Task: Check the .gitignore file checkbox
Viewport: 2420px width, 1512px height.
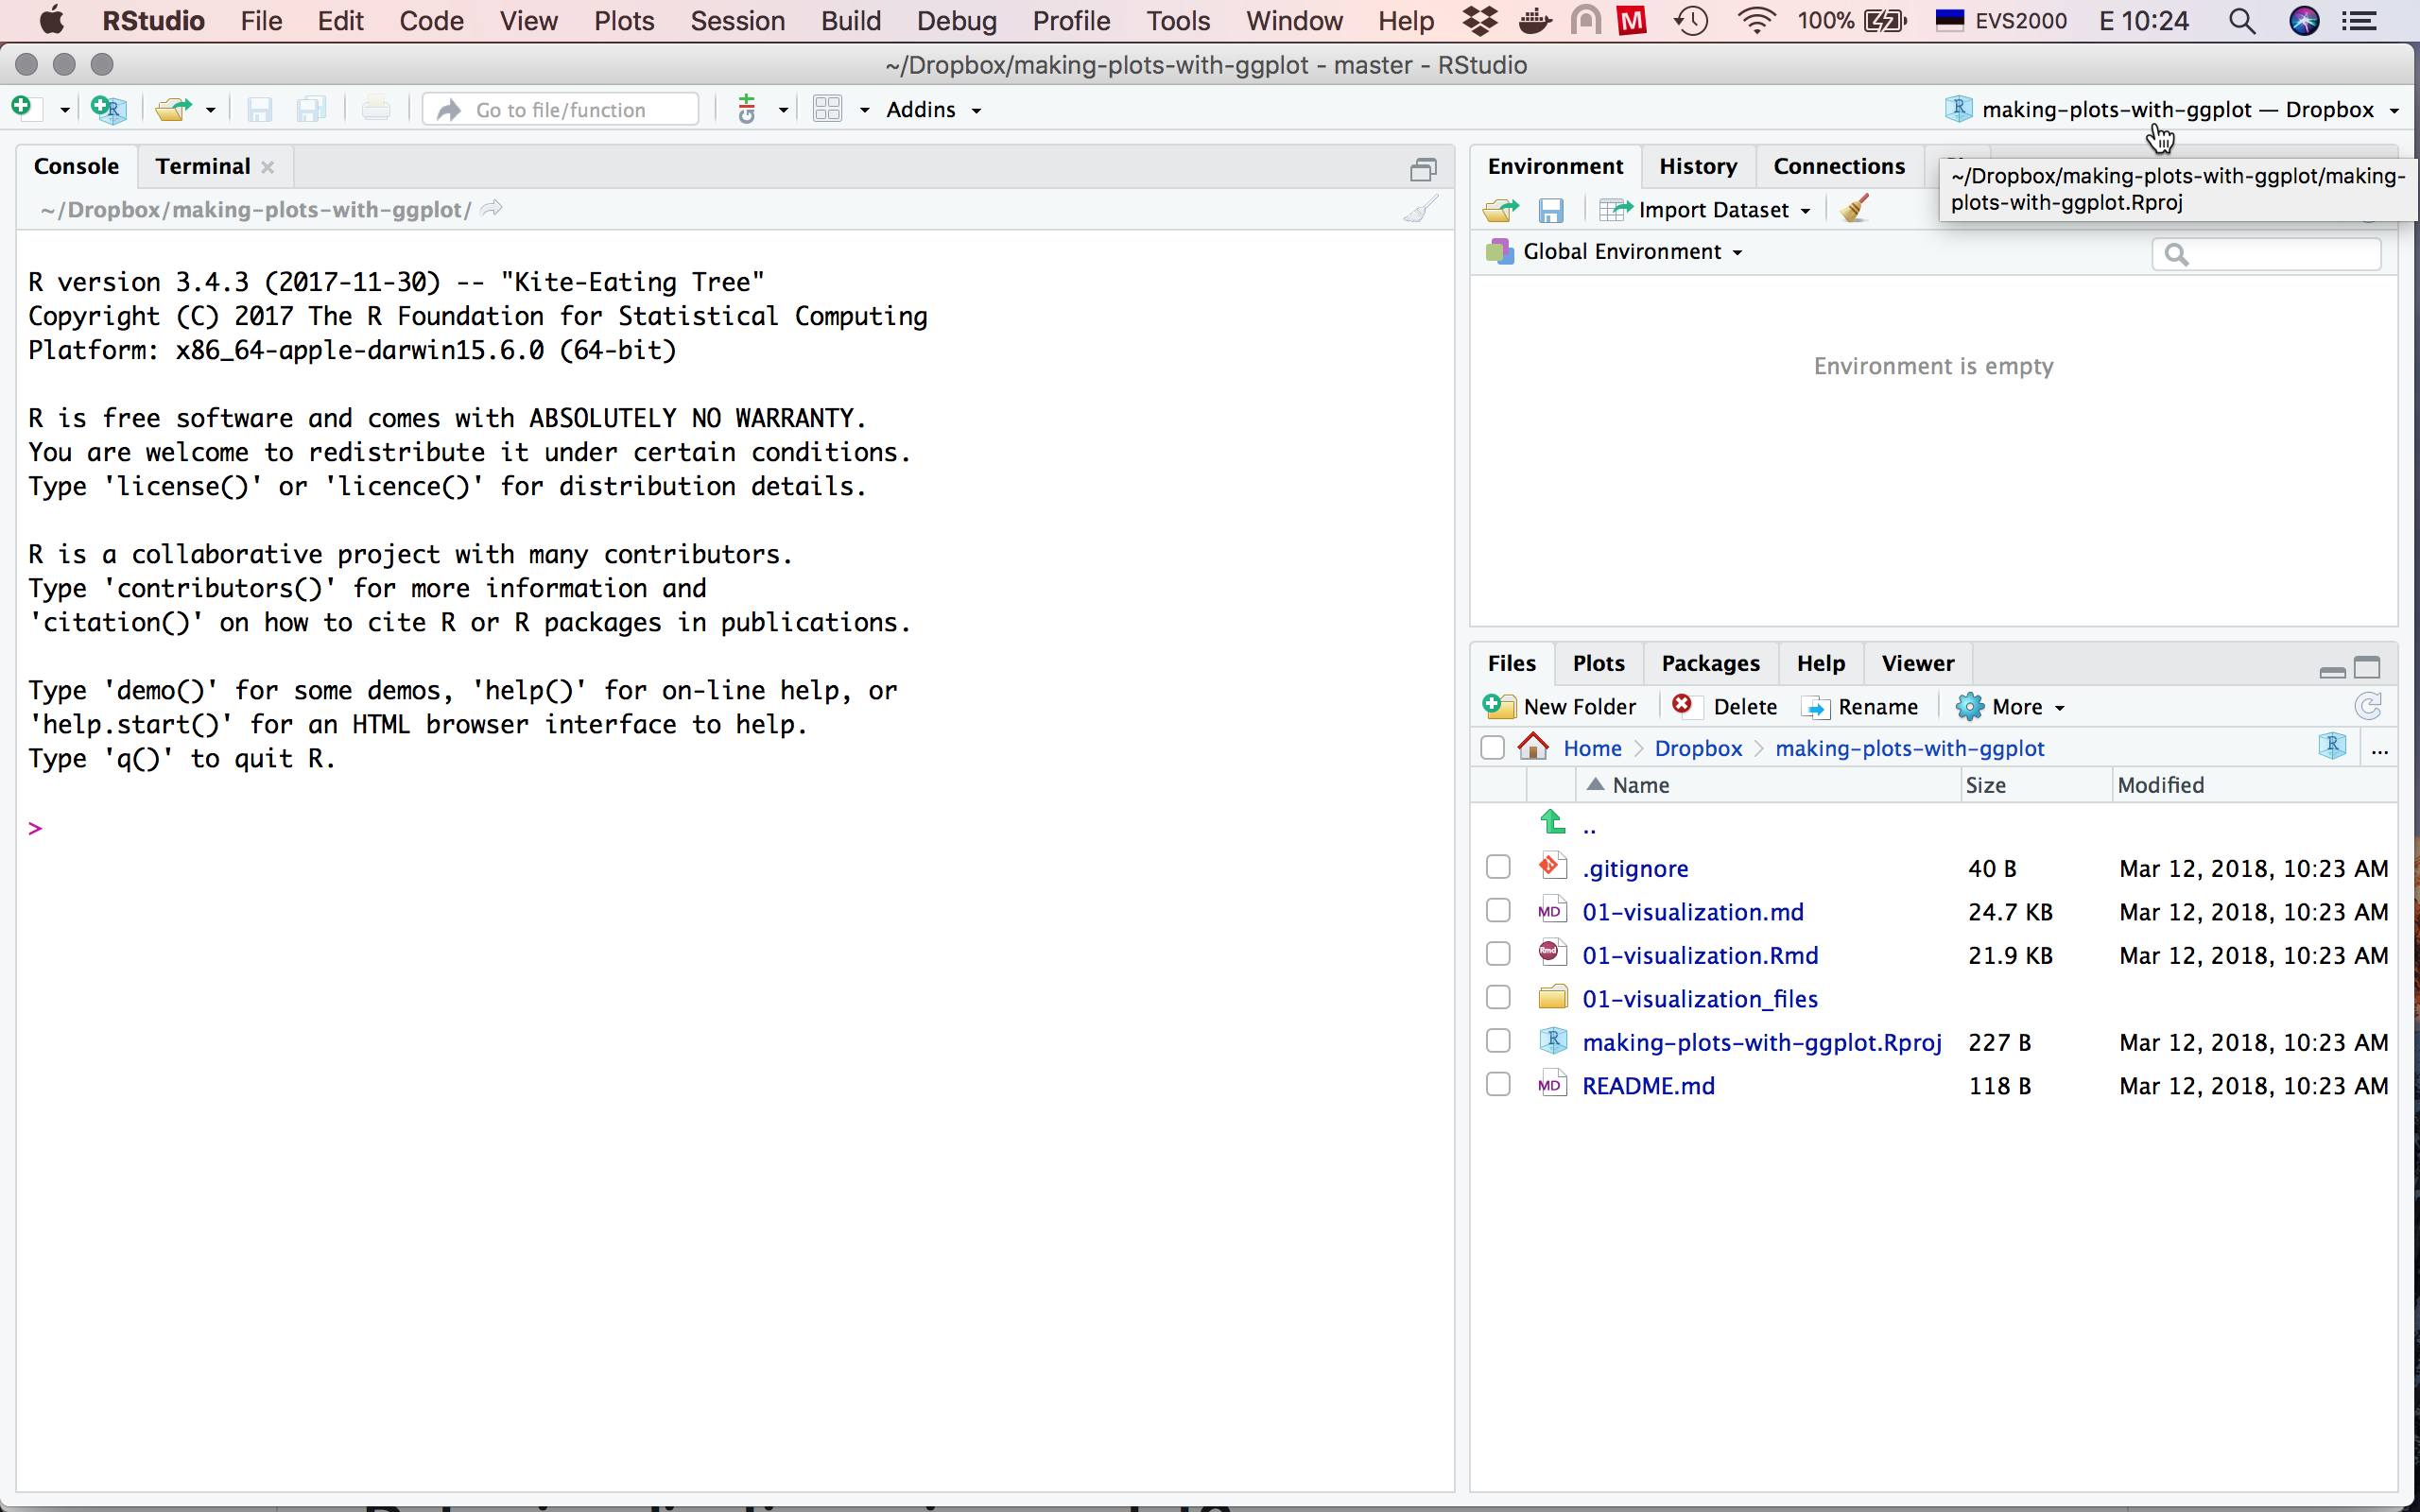Action: 1498,867
